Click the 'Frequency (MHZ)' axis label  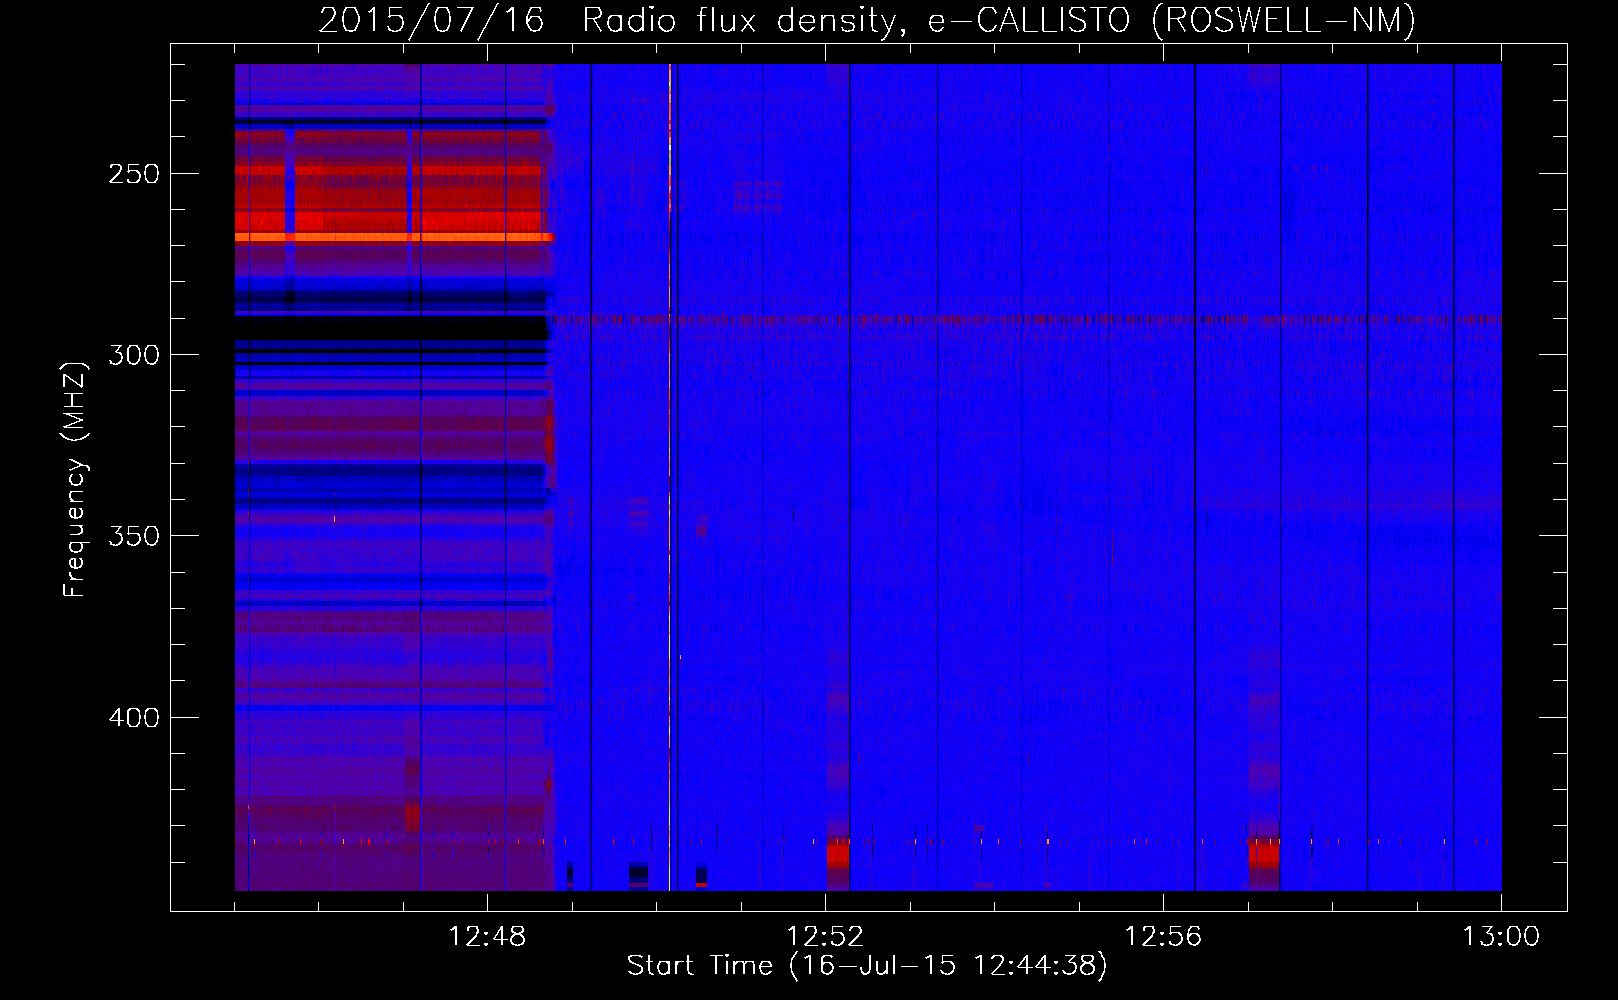(75, 480)
